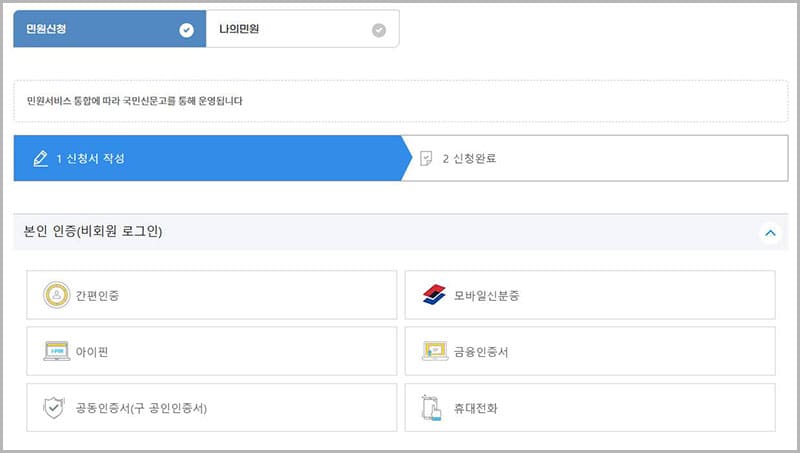Select 공동인증서(구 공인인증서) login option
Image resolution: width=800 pixels, height=453 pixels.
pyautogui.click(x=212, y=408)
